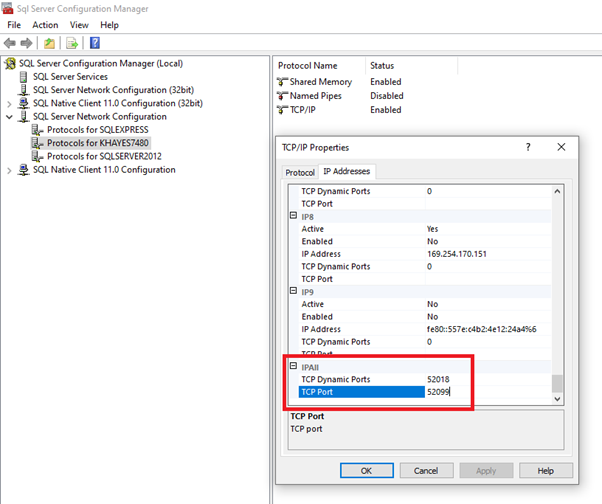This screenshot has height=504, width=602.
Task: Click the IP9 Enabled row label
Action: pyautogui.click(x=317, y=317)
